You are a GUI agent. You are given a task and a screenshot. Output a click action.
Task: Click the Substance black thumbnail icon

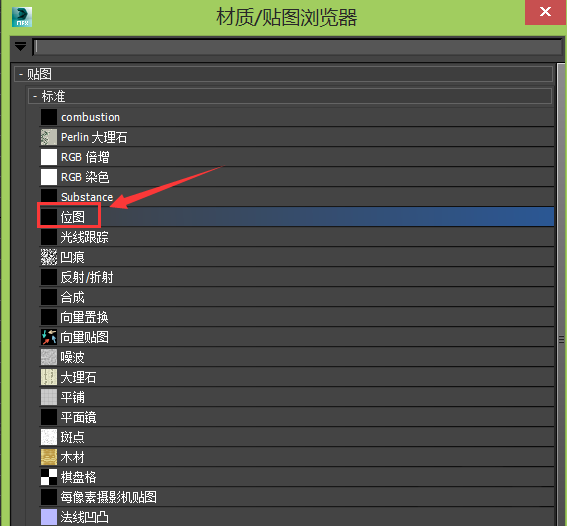(x=49, y=197)
